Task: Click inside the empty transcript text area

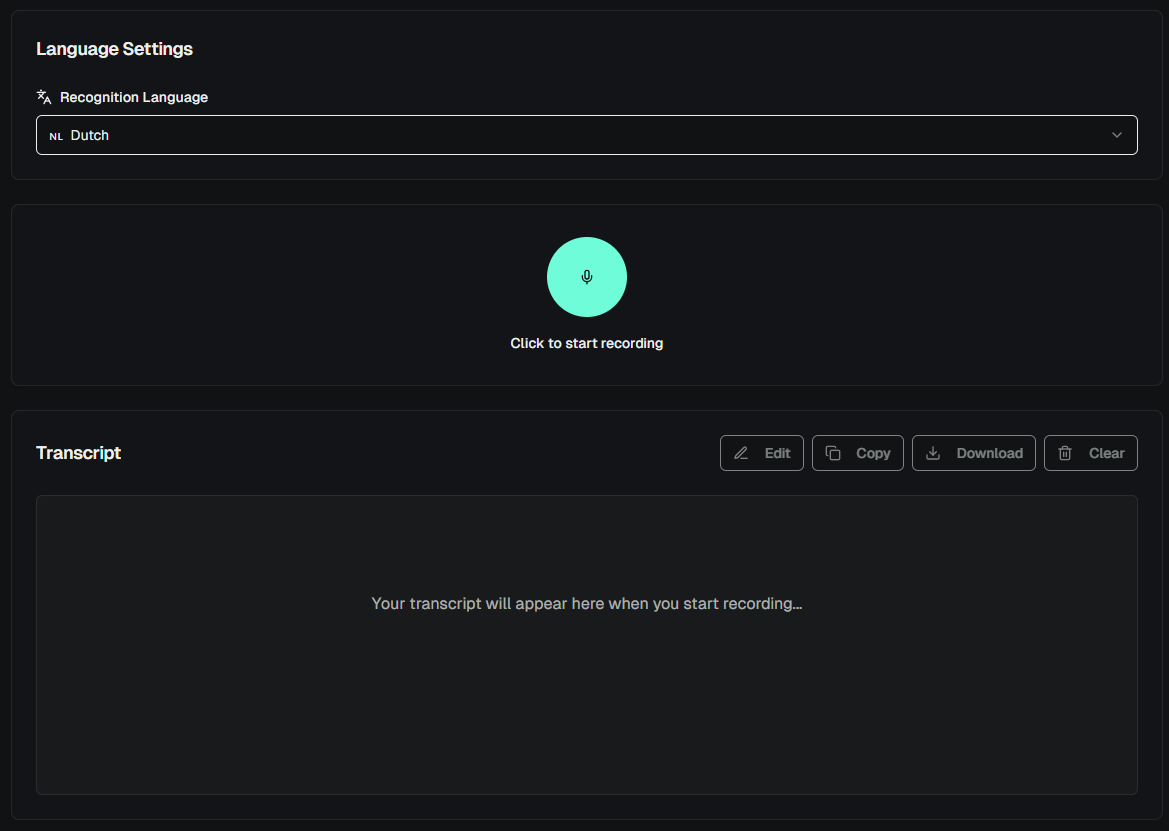Action: pyautogui.click(x=586, y=645)
